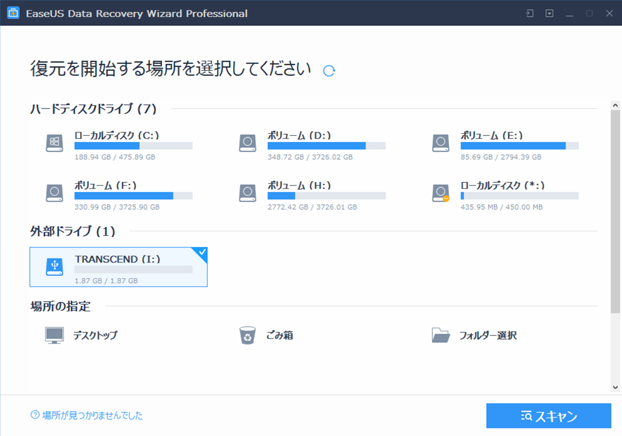Choose the ごみ箱 location label
Image resolution: width=622 pixels, height=436 pixels.
280,336
